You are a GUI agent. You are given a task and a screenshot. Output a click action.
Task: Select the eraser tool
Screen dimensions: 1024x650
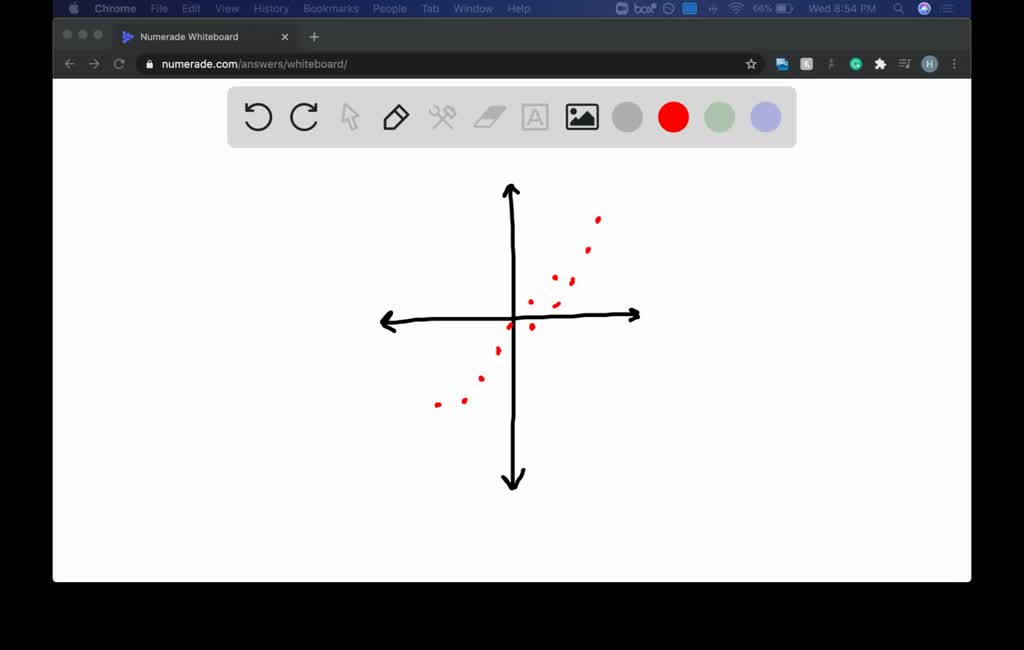[x=489, y=118]
